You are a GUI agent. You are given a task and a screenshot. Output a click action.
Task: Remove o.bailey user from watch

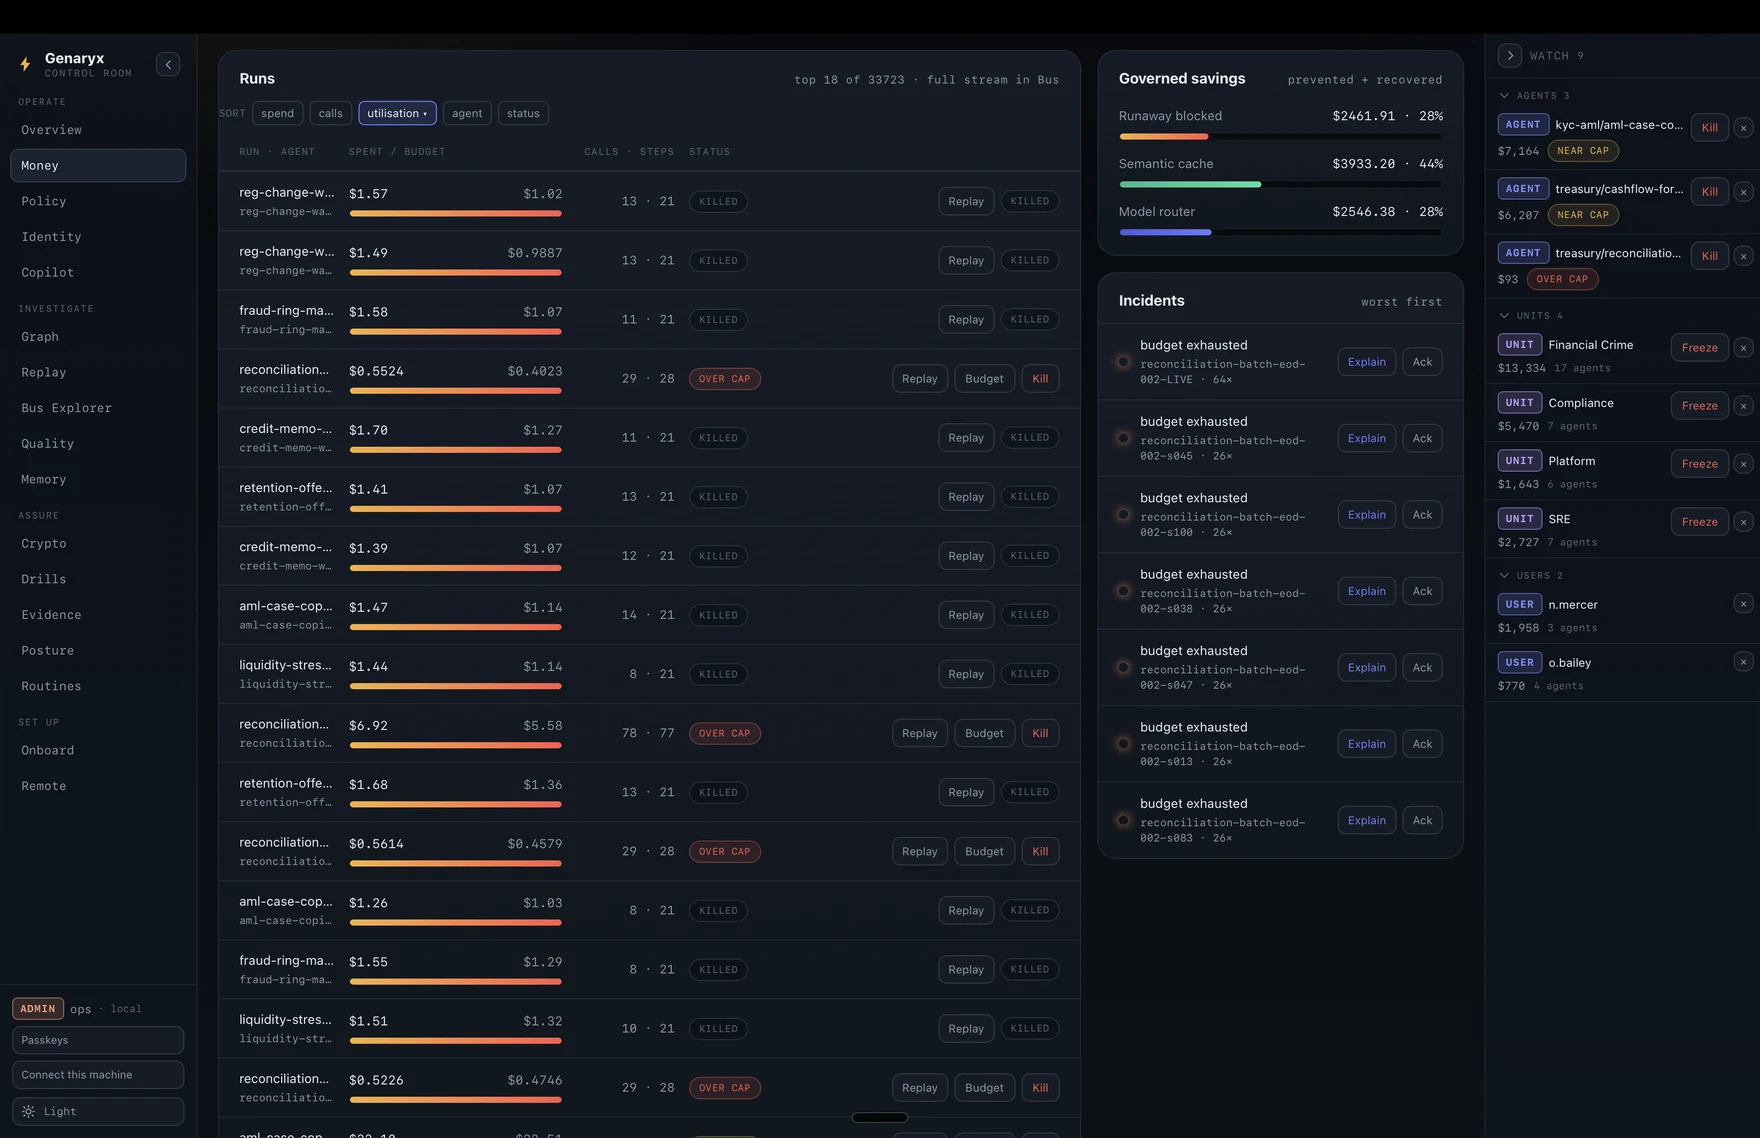tap(1743, 662)
